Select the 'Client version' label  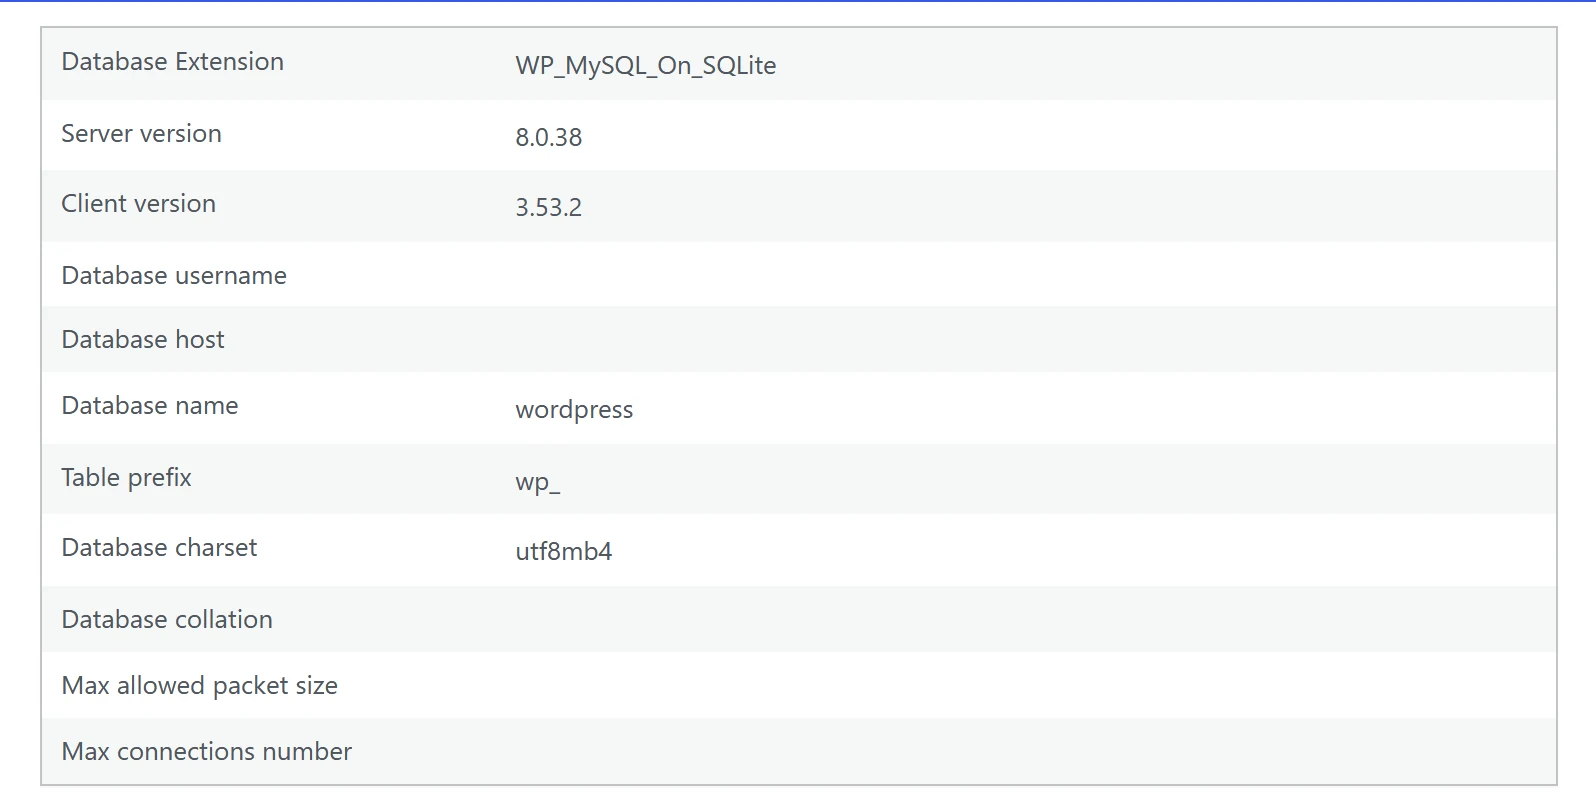pyautogui.click(x=138, y=204)
